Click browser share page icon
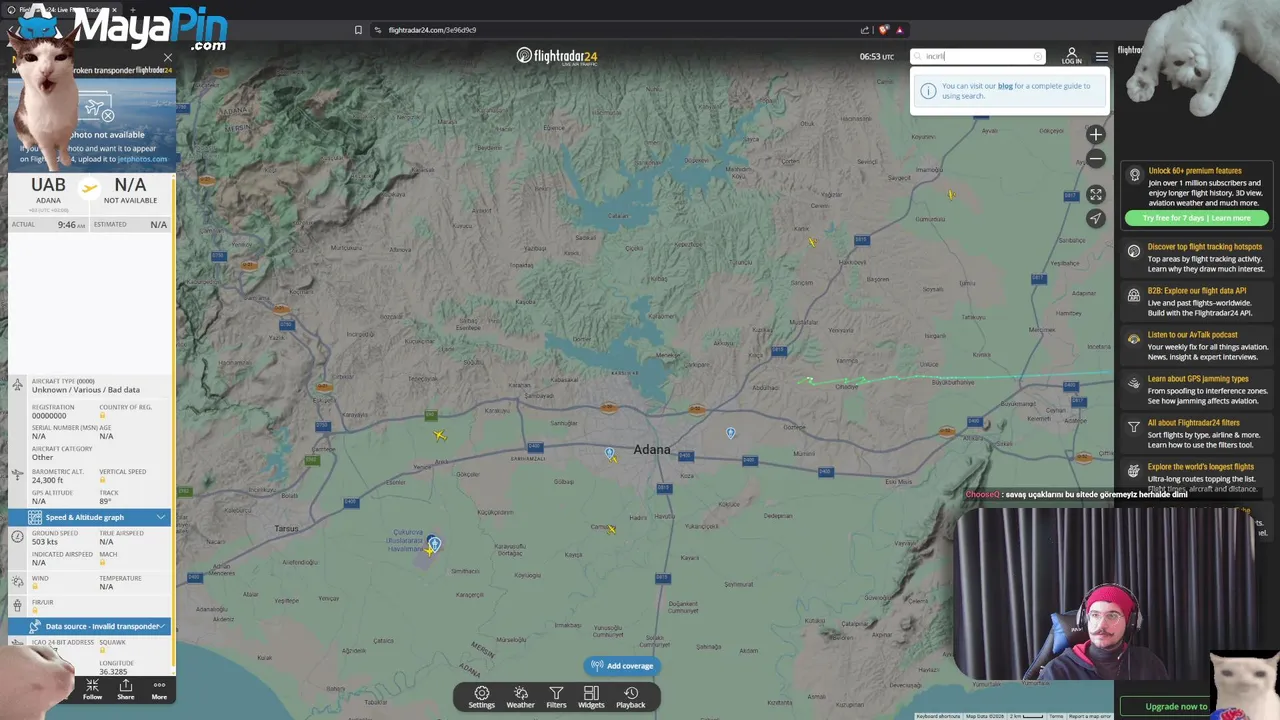This screenshot has height=720, width=1280. tap(864, 30)
